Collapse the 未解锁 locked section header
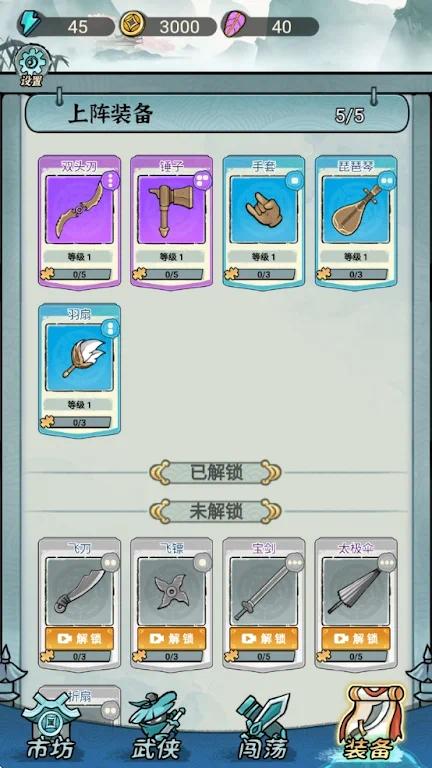This screenshot has width=432, height=768. pyautogui.click(x=216, y=511)
